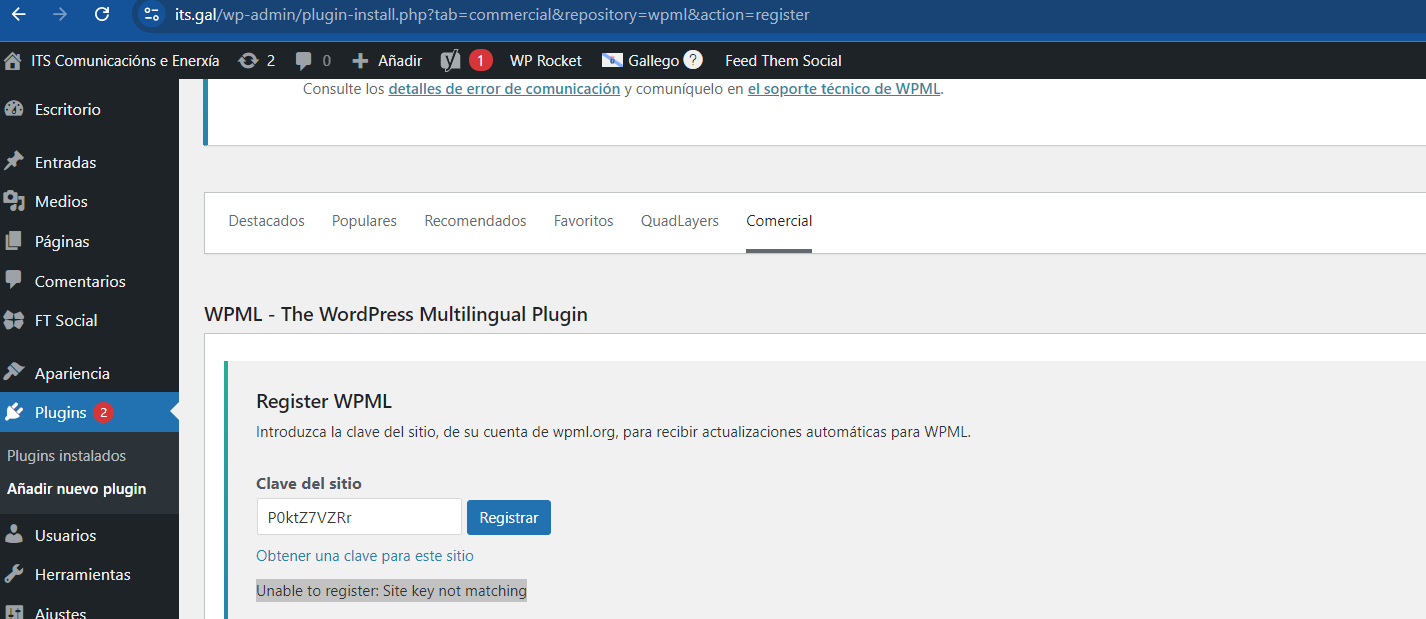Open Feed Them Social admin bar menu
This screenshot has width=1426, height=619.
(x=783, y=60)
